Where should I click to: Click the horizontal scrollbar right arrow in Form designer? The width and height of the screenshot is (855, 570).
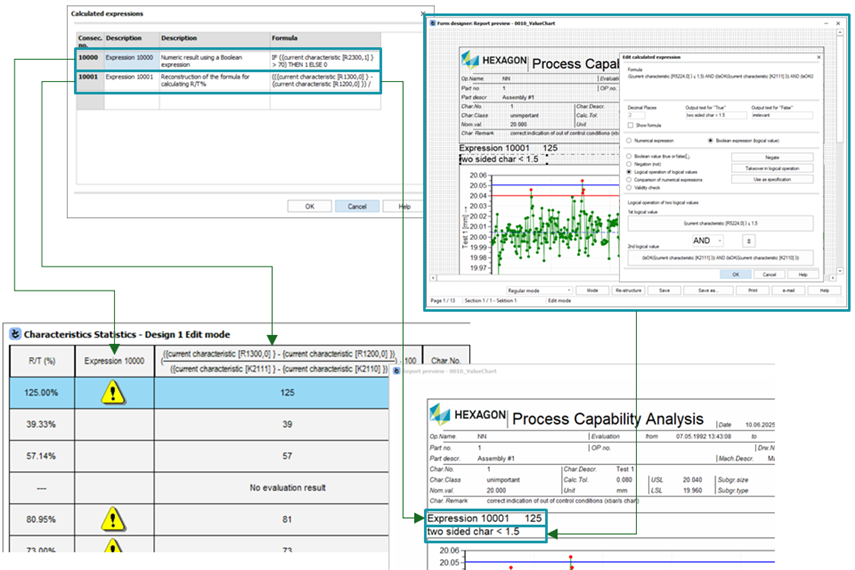833,278
